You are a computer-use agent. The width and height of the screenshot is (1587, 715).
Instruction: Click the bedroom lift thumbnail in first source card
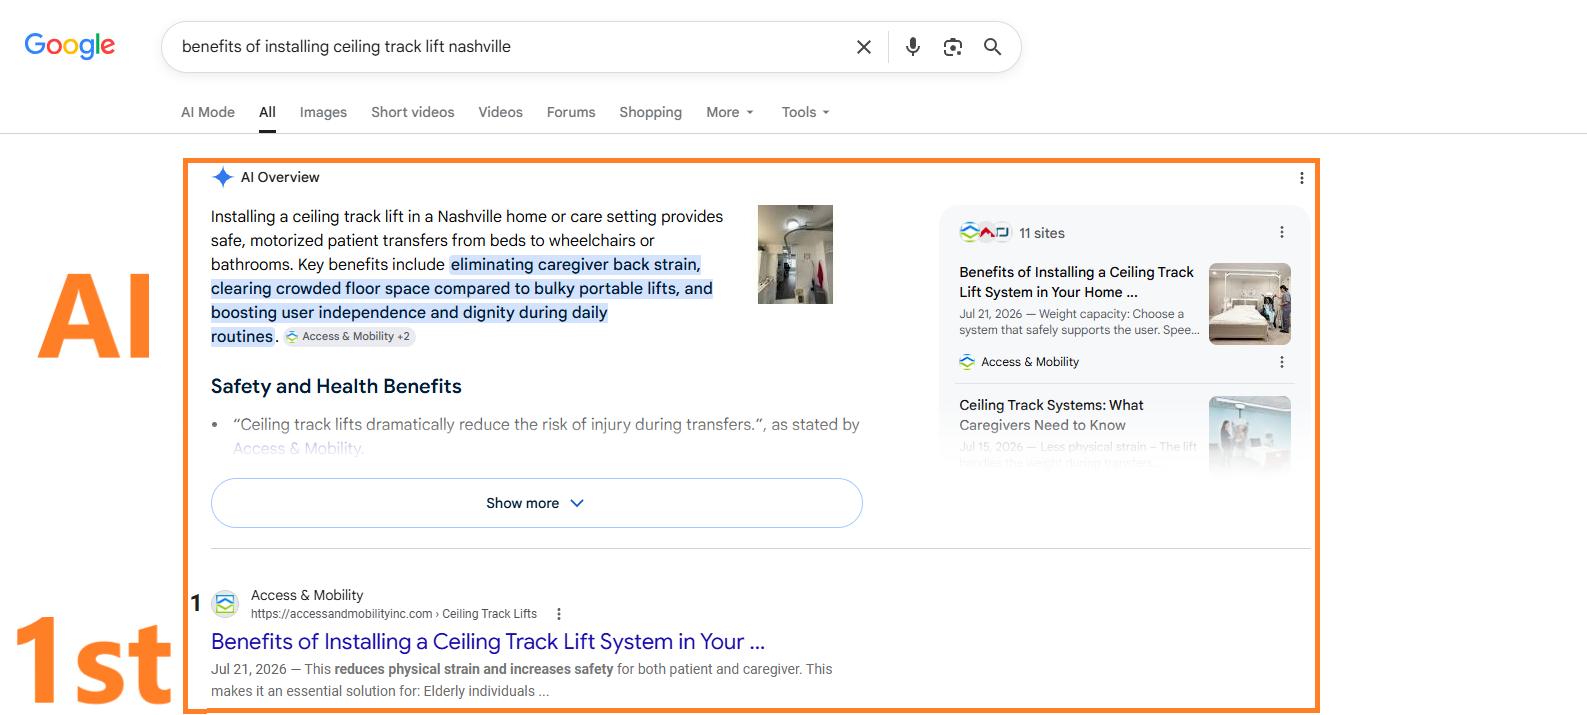pos(1249,304)
